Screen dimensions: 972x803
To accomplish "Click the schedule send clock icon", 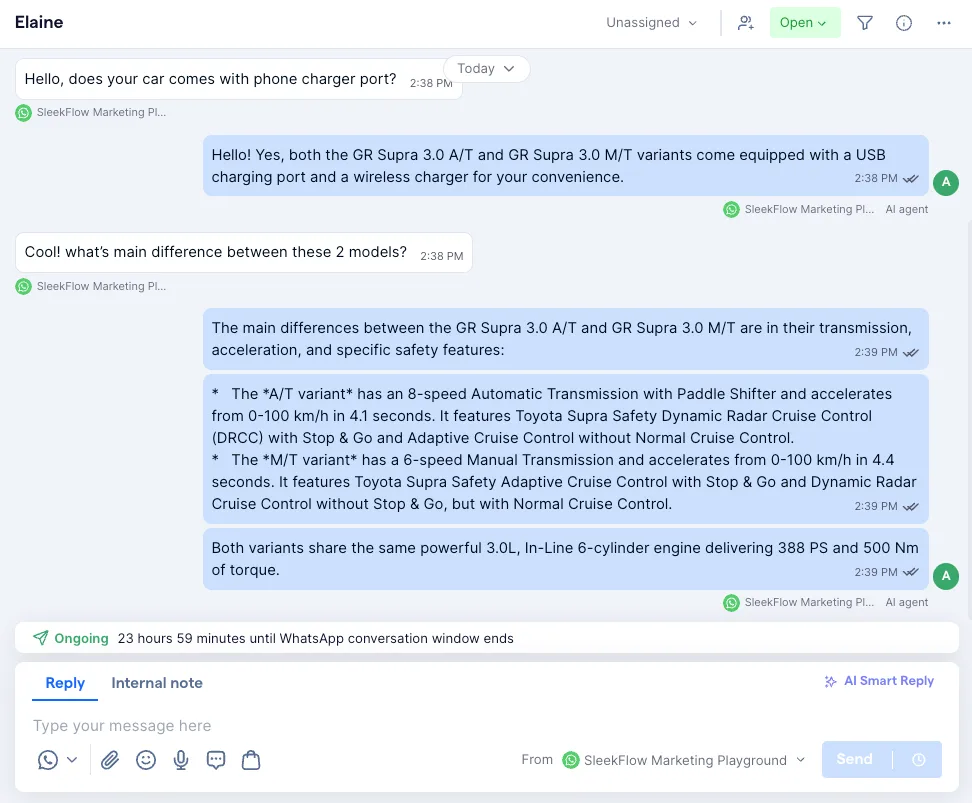I will click(918, 759).
